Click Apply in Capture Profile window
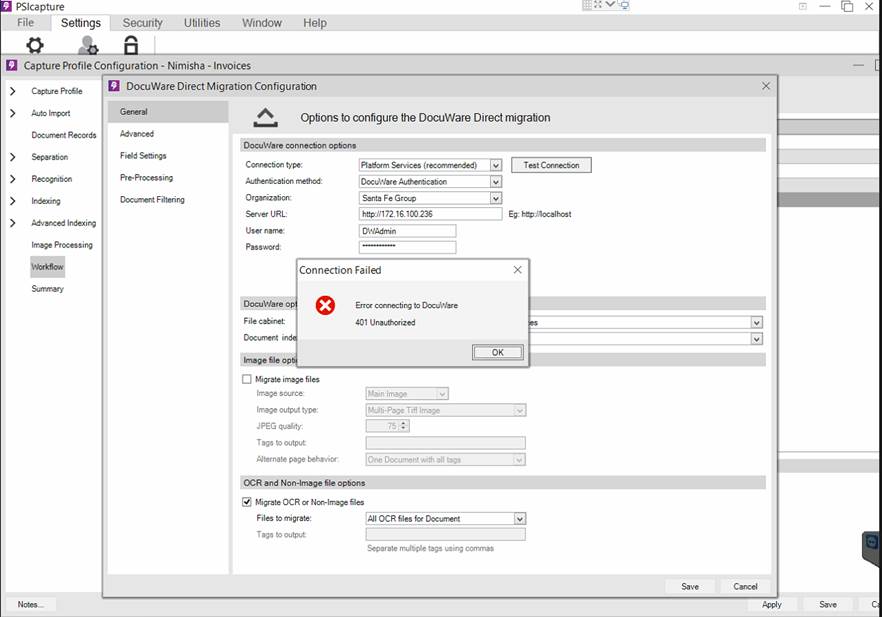The width and height of the screenshot is (882, 617). tap(771, 604)
